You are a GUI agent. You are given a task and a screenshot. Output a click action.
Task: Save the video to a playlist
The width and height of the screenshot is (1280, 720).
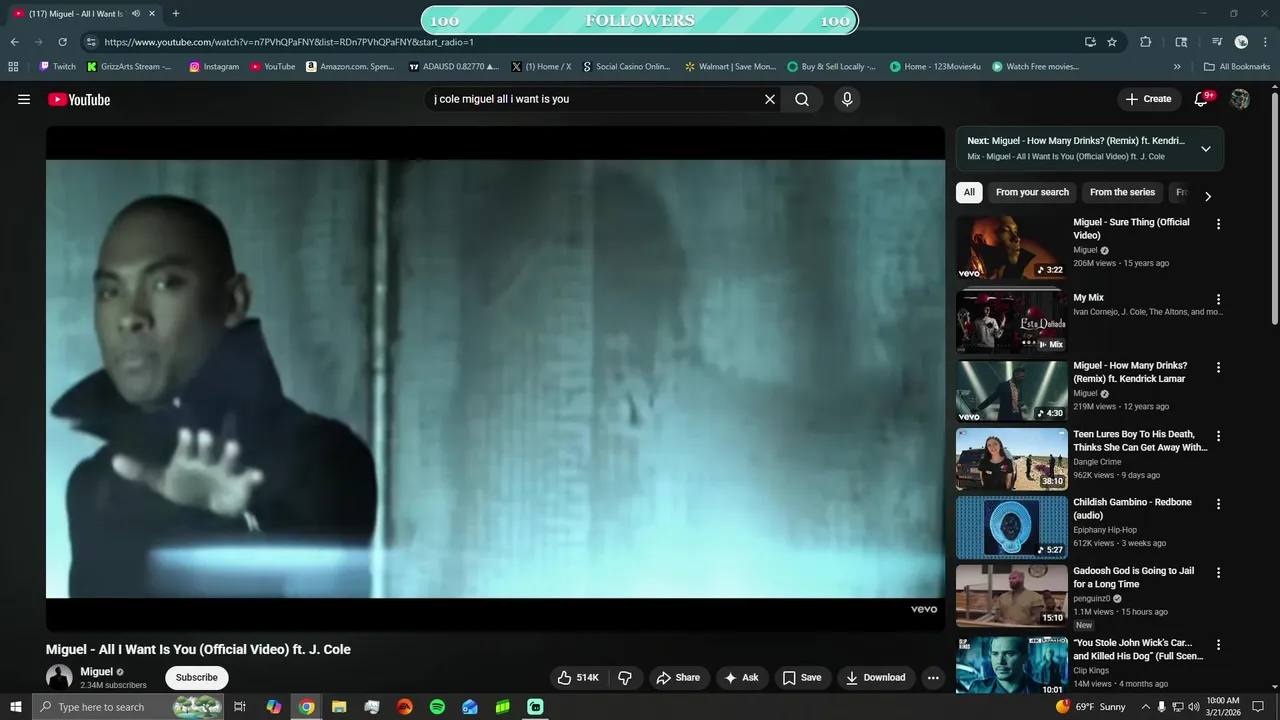pyautogui.click(x=802, y=678)
